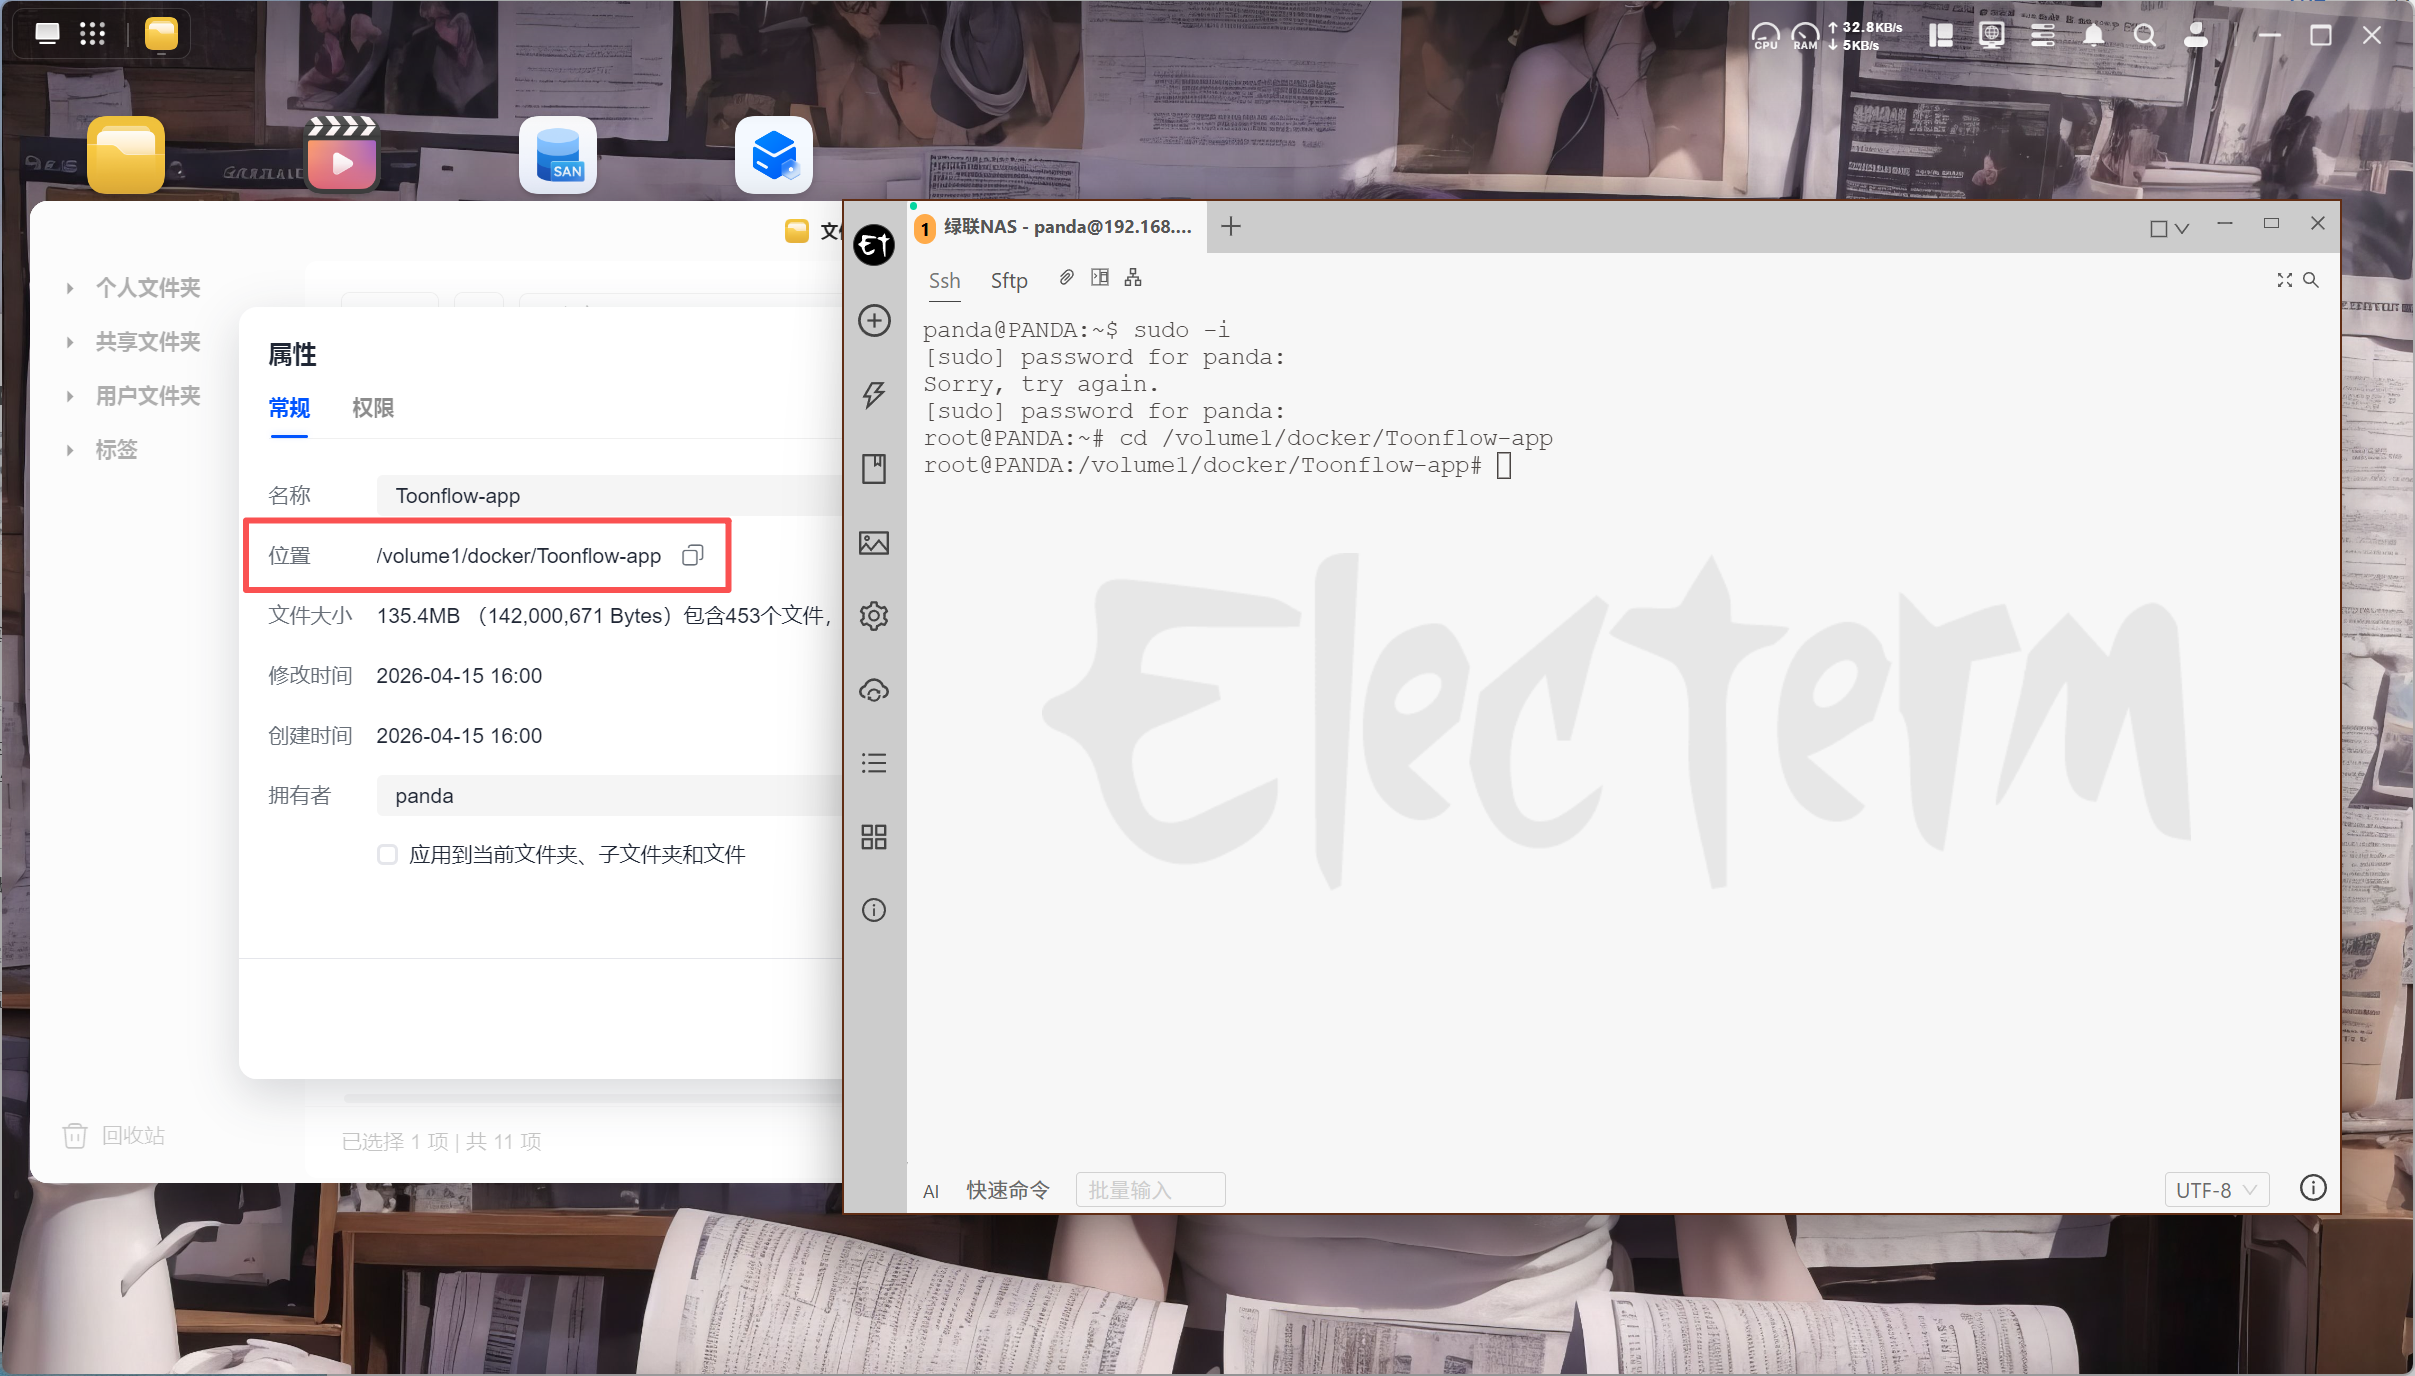2415x1376 pixels.
Task: Search within the terminal
Action: point(2310,280)
